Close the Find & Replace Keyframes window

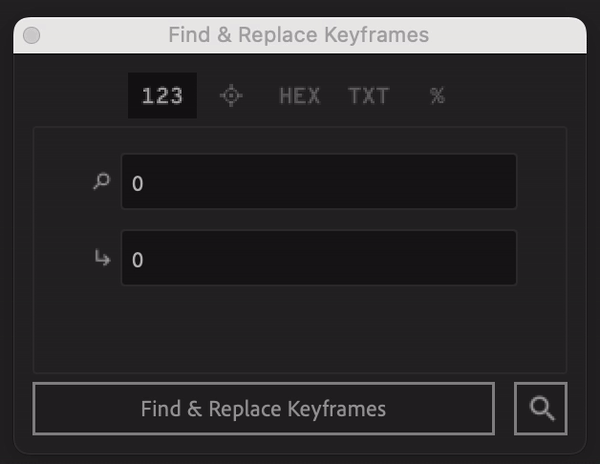click(31, 36)
